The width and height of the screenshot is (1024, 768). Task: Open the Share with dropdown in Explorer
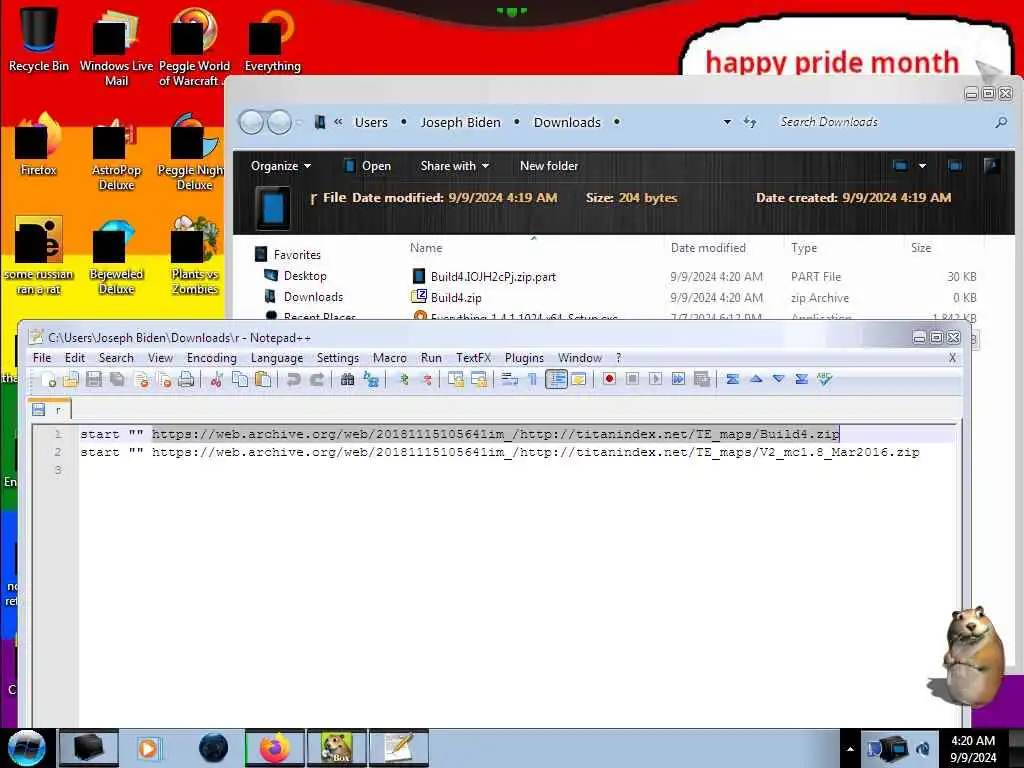455,166
